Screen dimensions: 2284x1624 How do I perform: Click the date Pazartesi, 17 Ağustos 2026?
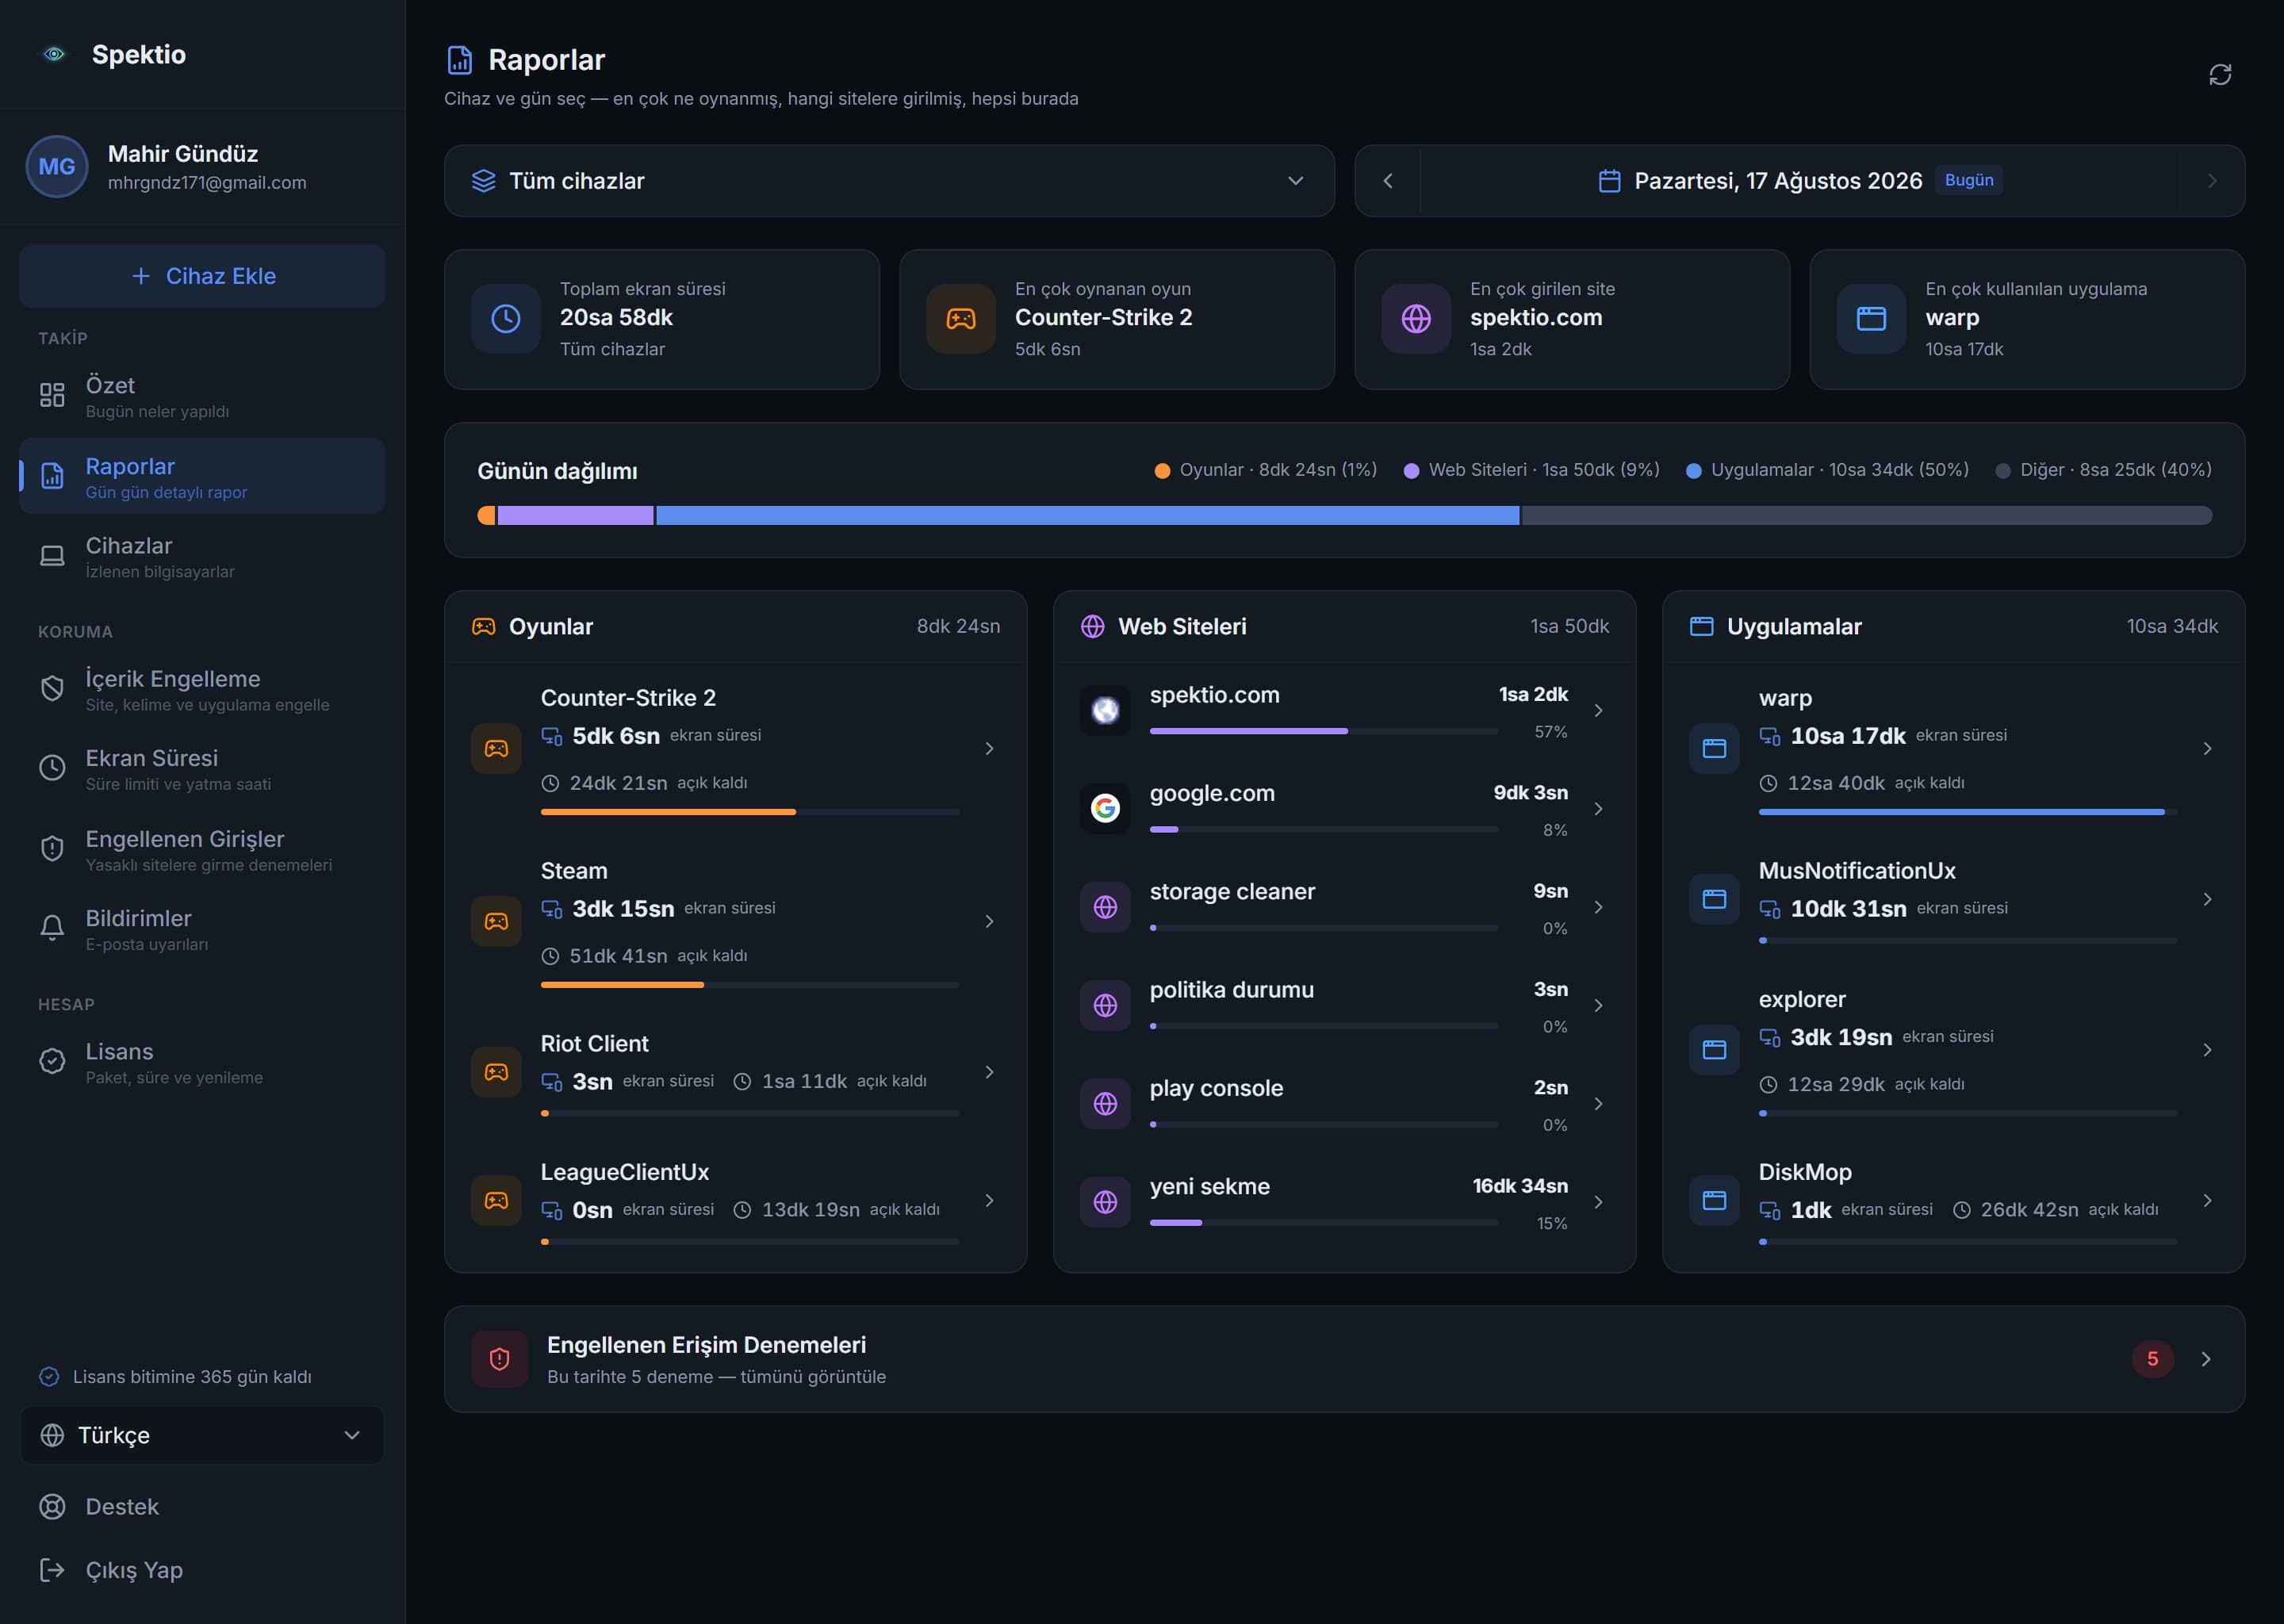[x=1778, y=181]
